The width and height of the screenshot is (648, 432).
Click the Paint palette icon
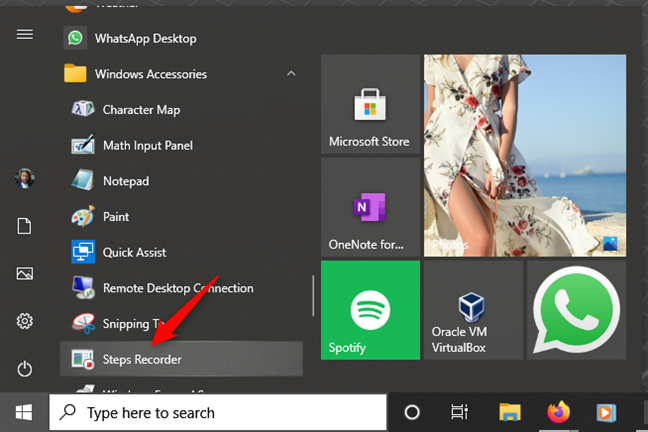point(83,216)
